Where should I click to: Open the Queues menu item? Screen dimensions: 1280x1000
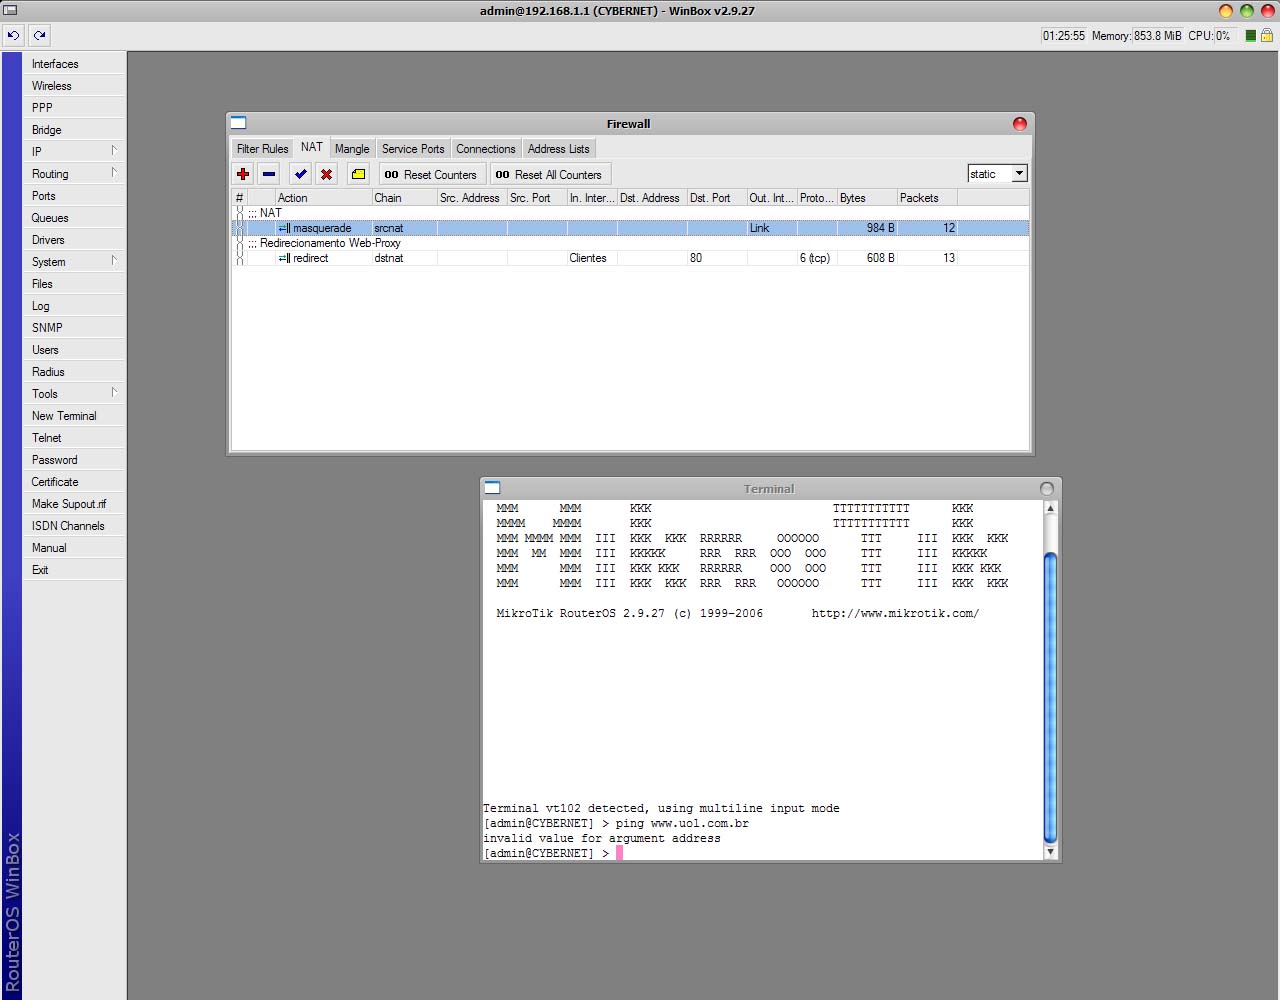[x=75, y=218]
